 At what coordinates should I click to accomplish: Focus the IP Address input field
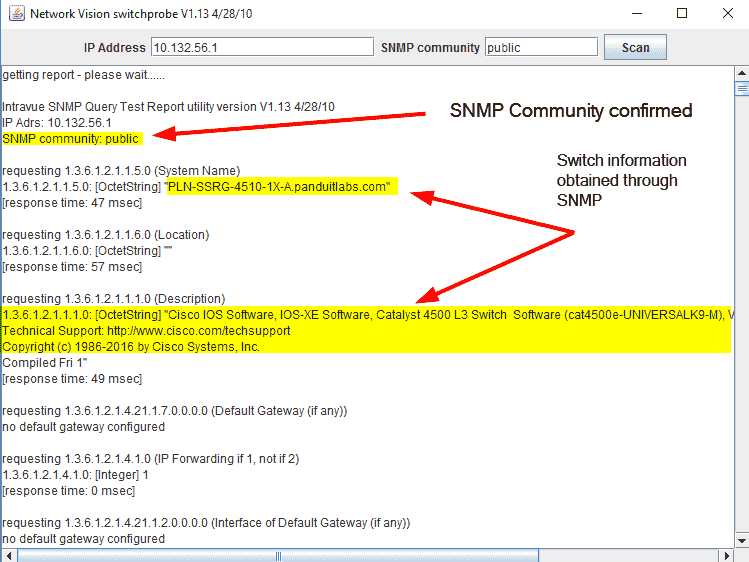[262, 47]
